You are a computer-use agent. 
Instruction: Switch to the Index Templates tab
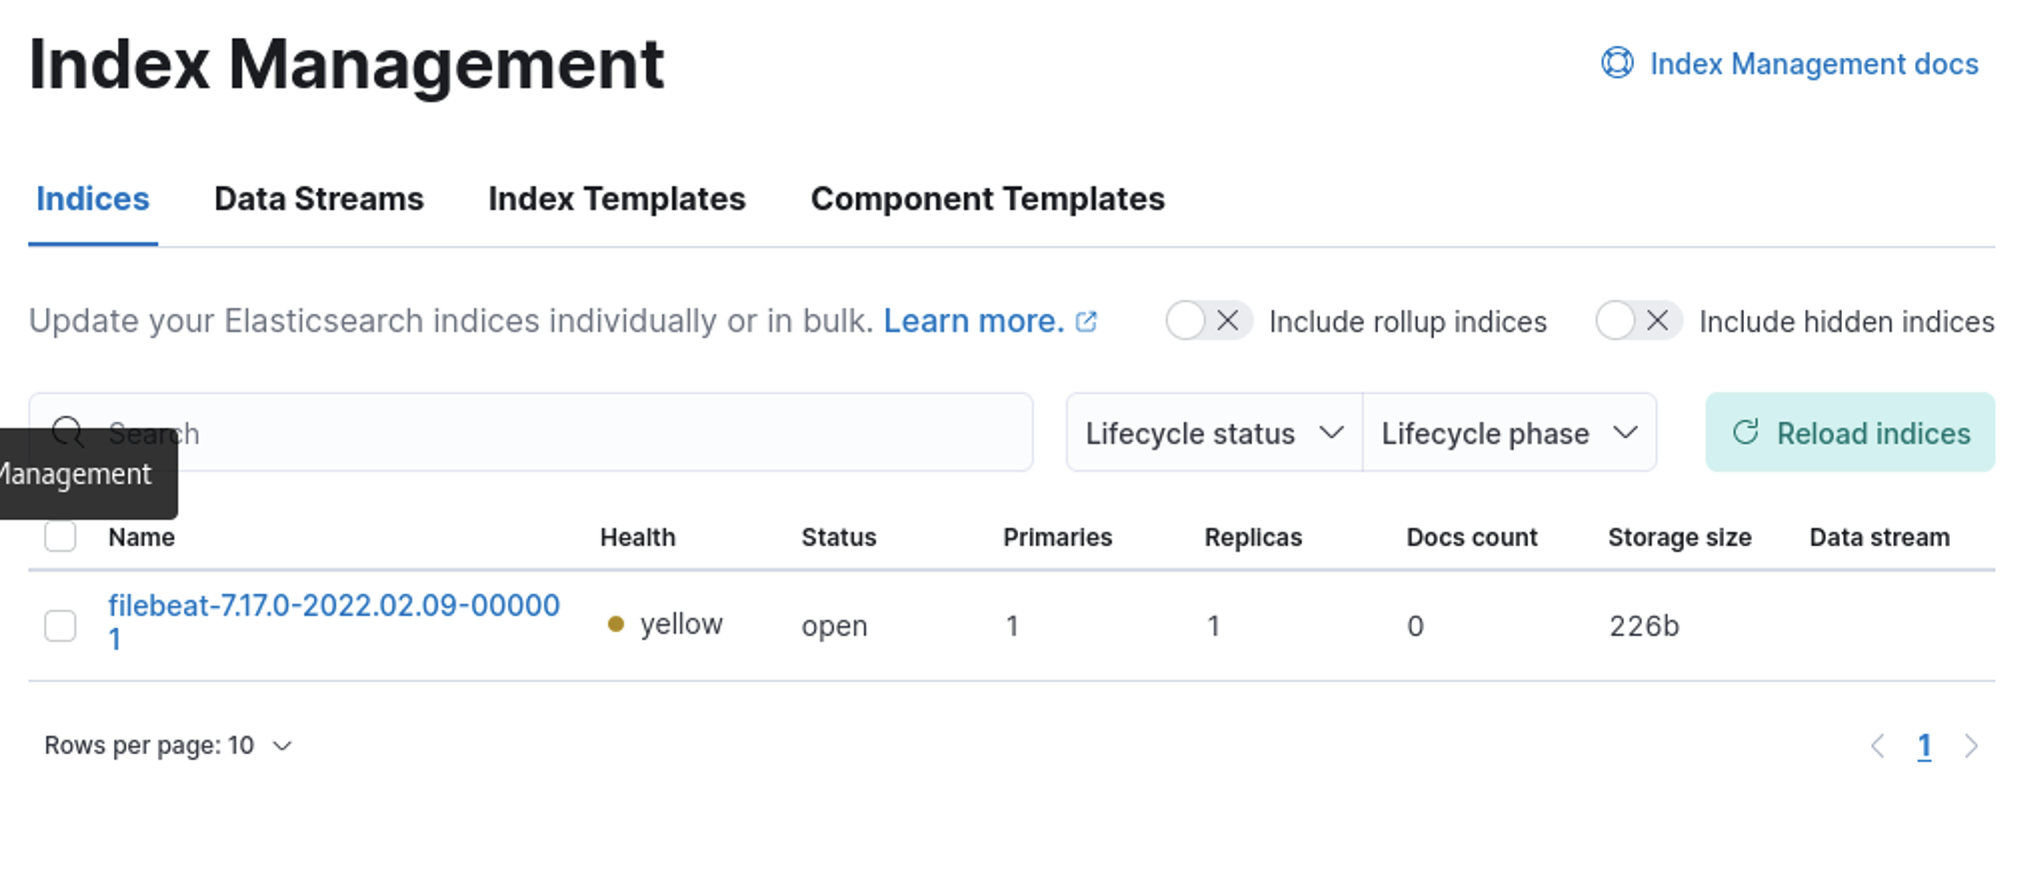pyautogui.click(x=616, y=199)
